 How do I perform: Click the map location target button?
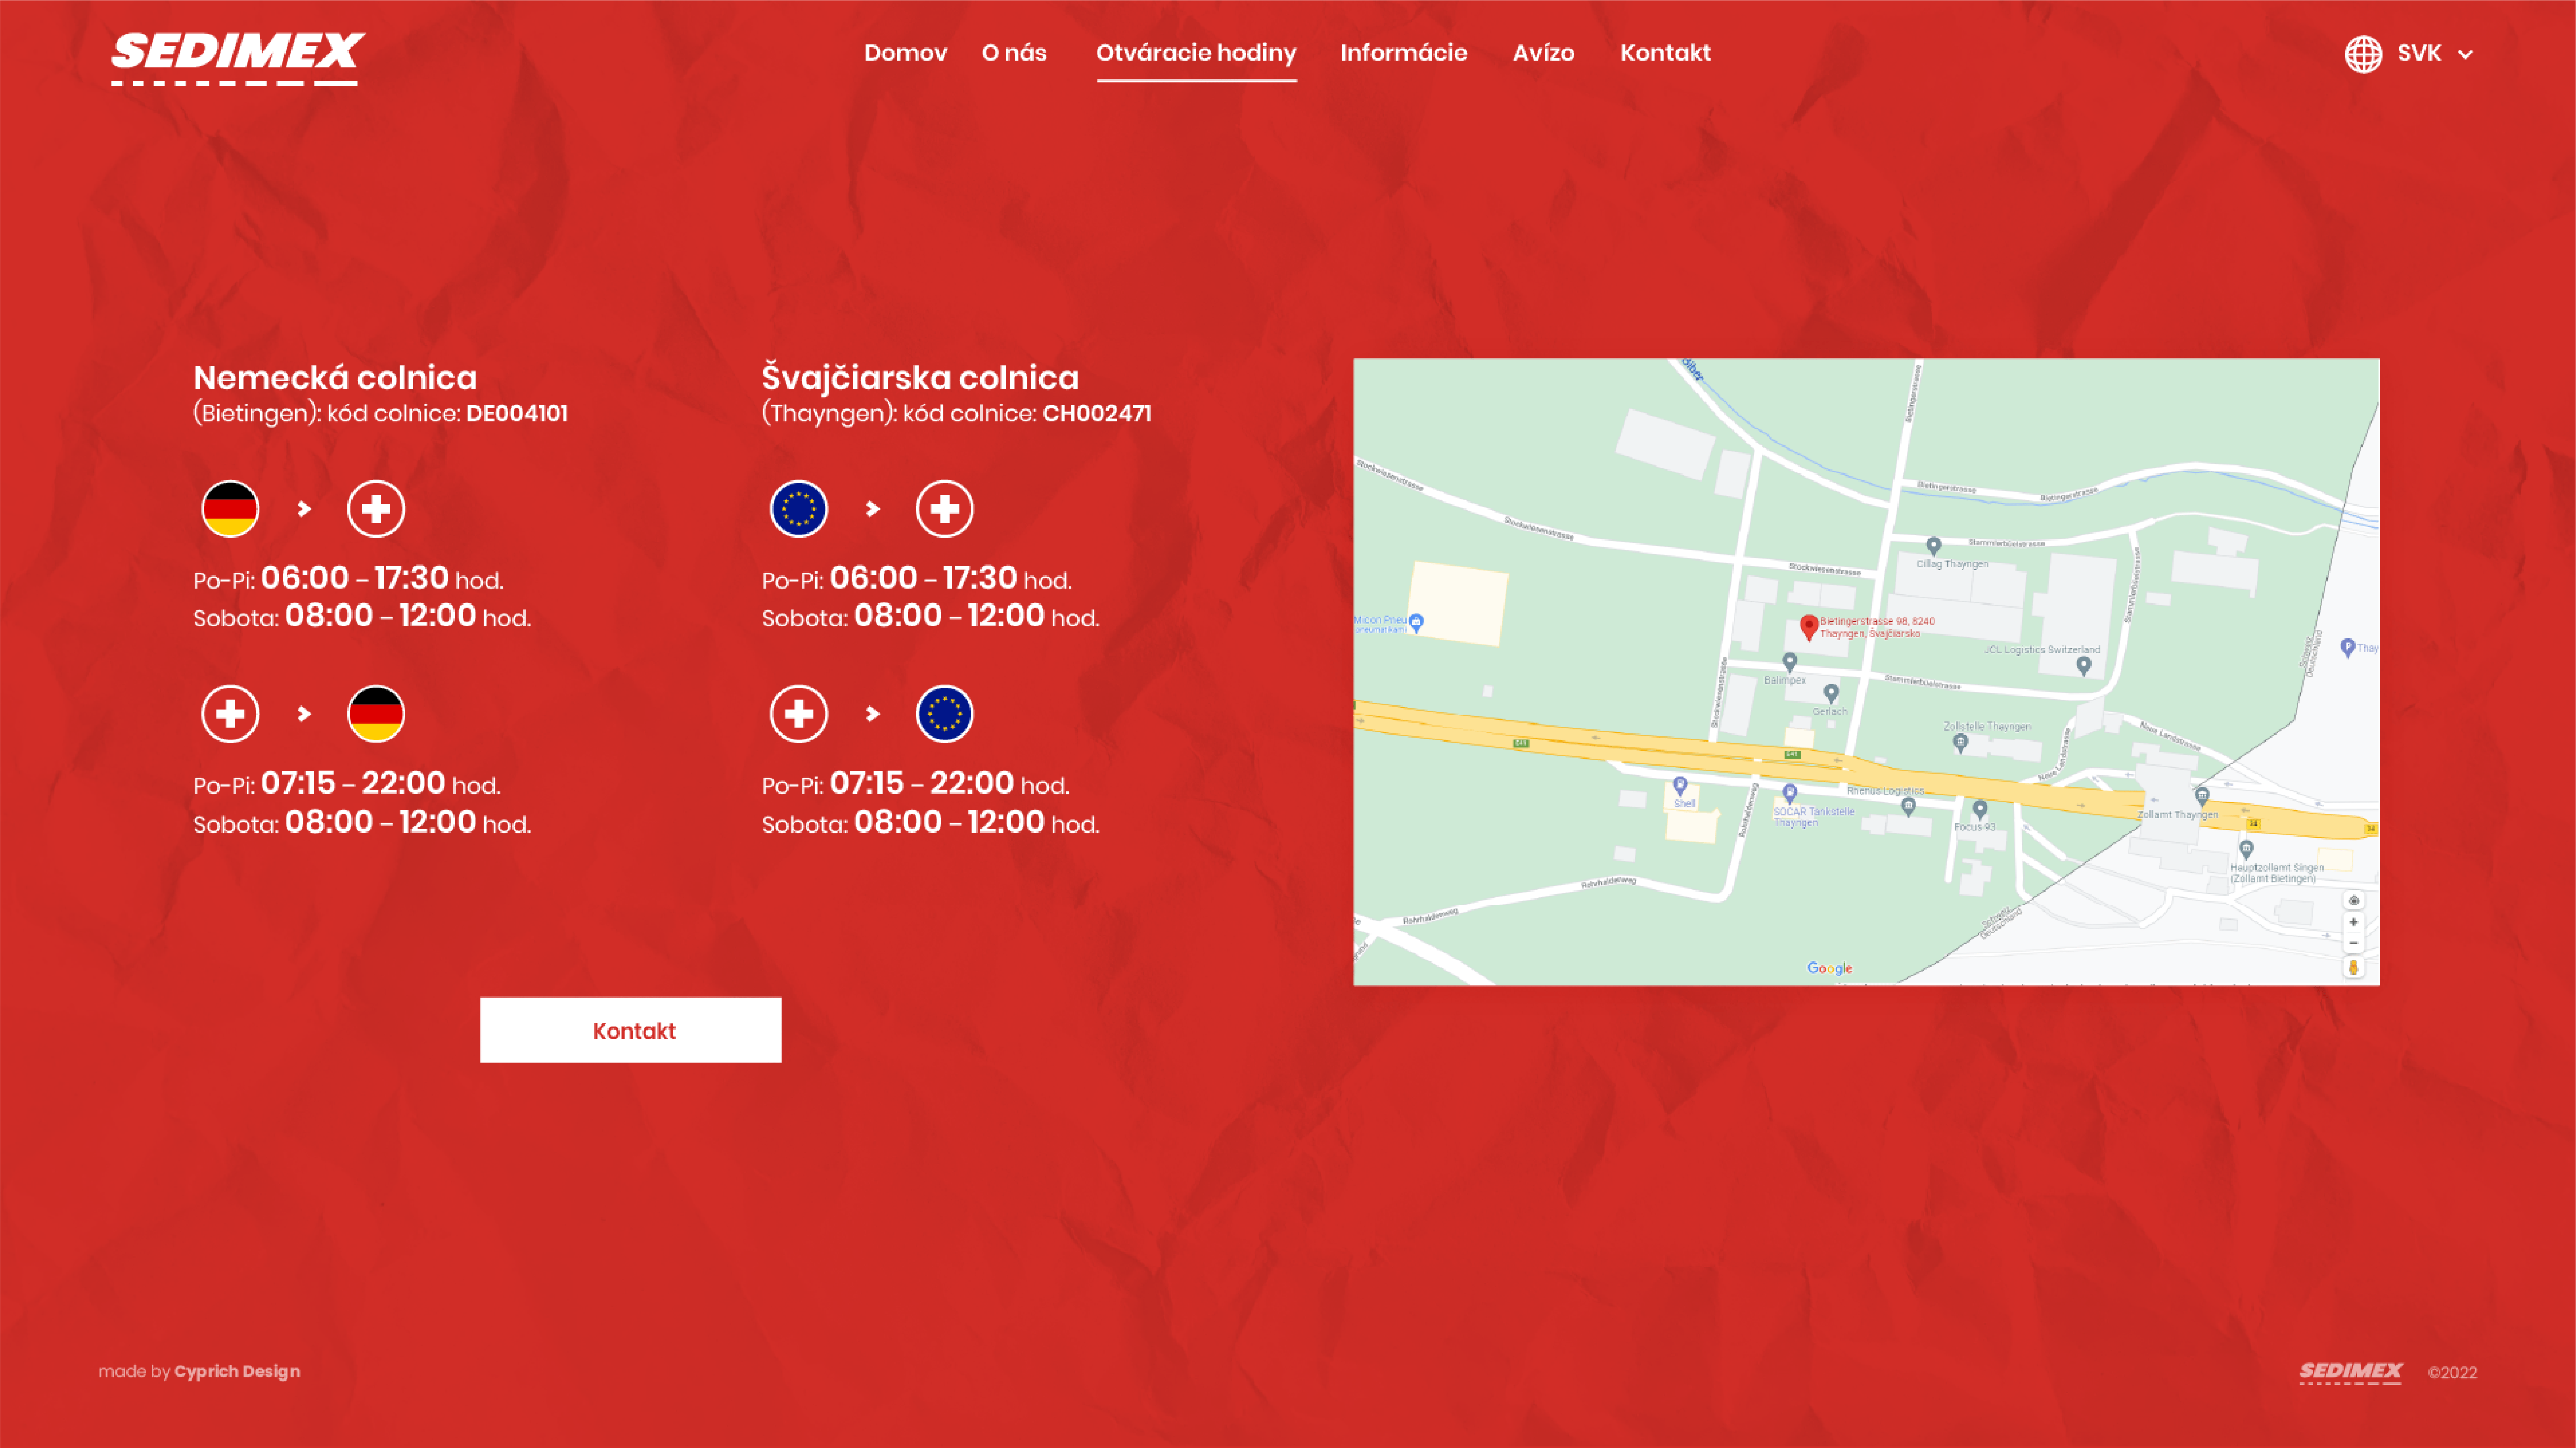pos(2353,900)
